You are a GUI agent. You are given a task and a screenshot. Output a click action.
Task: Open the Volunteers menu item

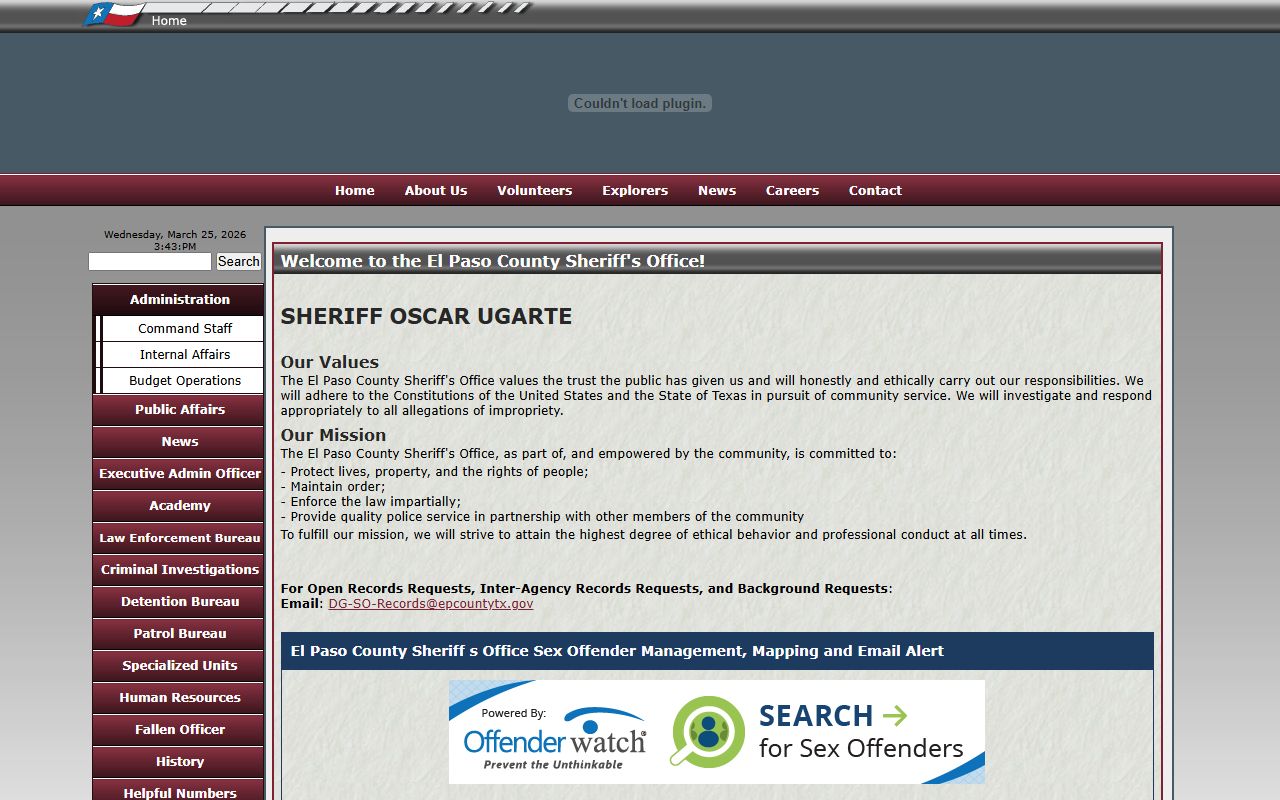534,191
